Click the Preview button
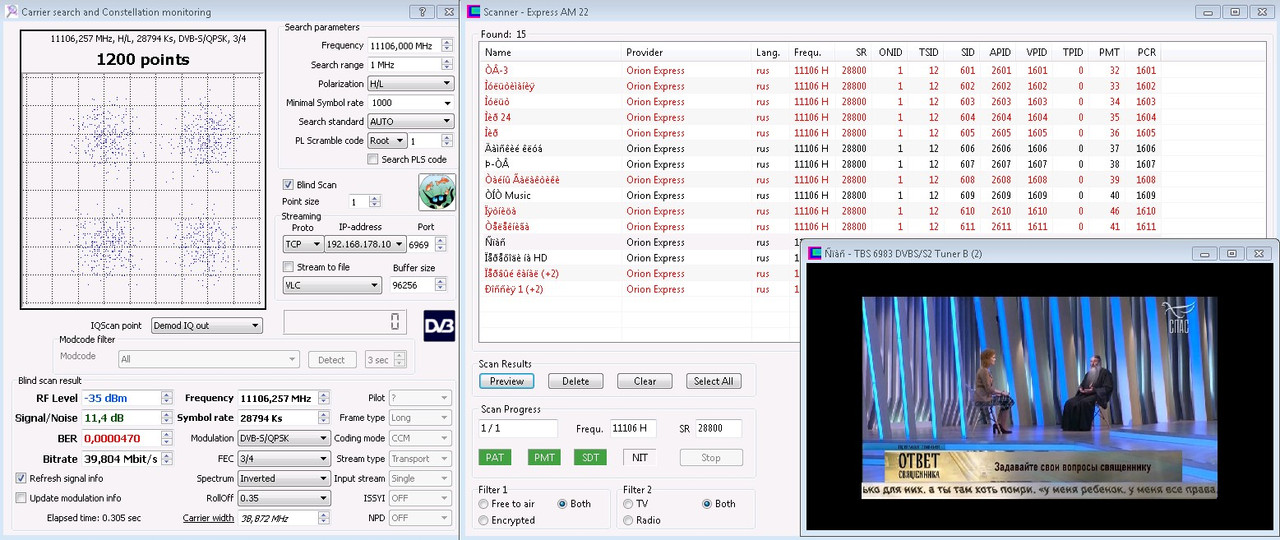Screen dimensions: 1280x540 506,381
